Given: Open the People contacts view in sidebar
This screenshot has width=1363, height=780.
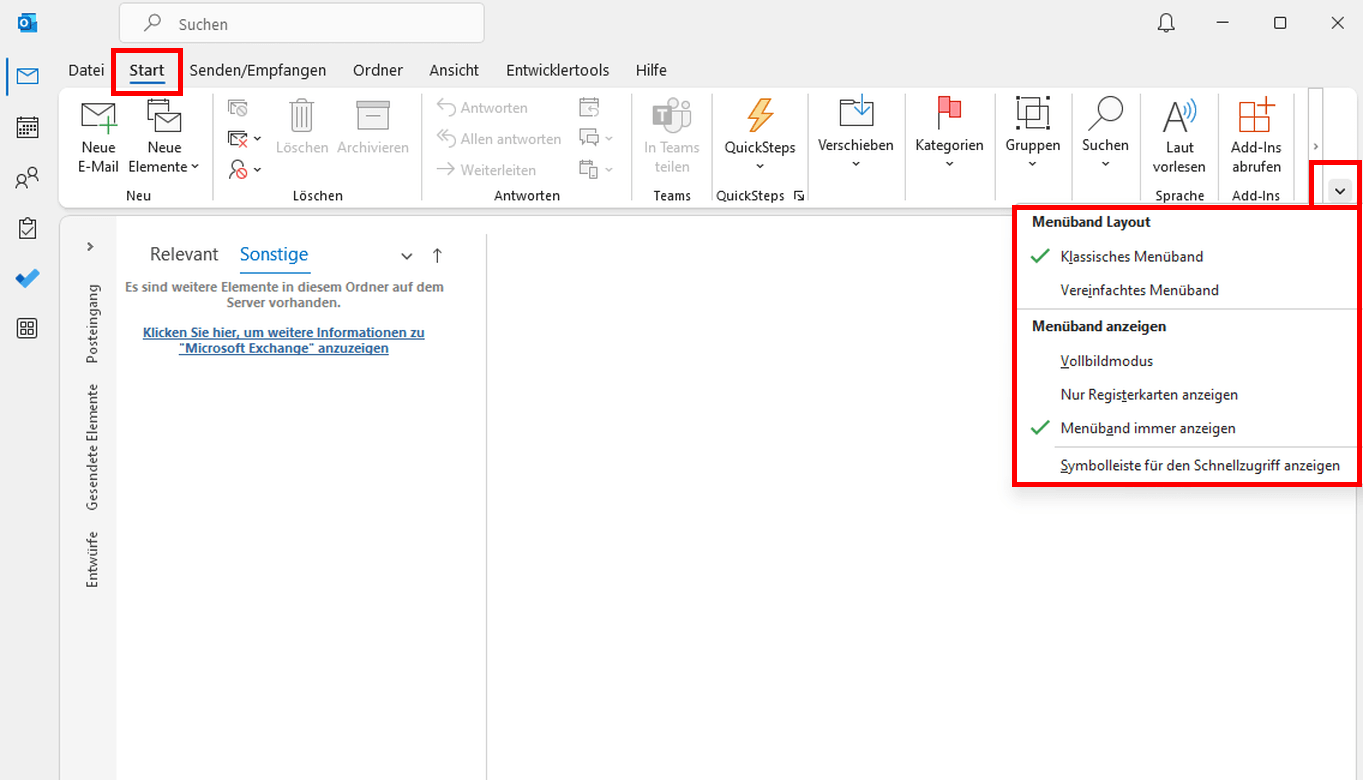Looking at the screenshot, I should point(27,179).
